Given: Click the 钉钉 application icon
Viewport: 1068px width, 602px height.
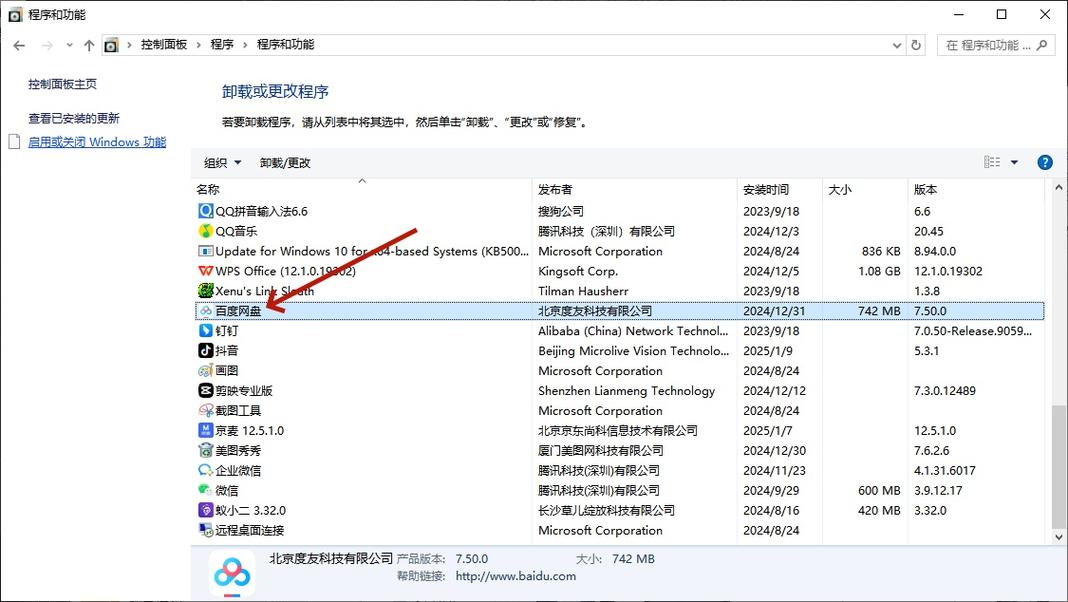Looking at the screenshot, I should pos(203,330).
